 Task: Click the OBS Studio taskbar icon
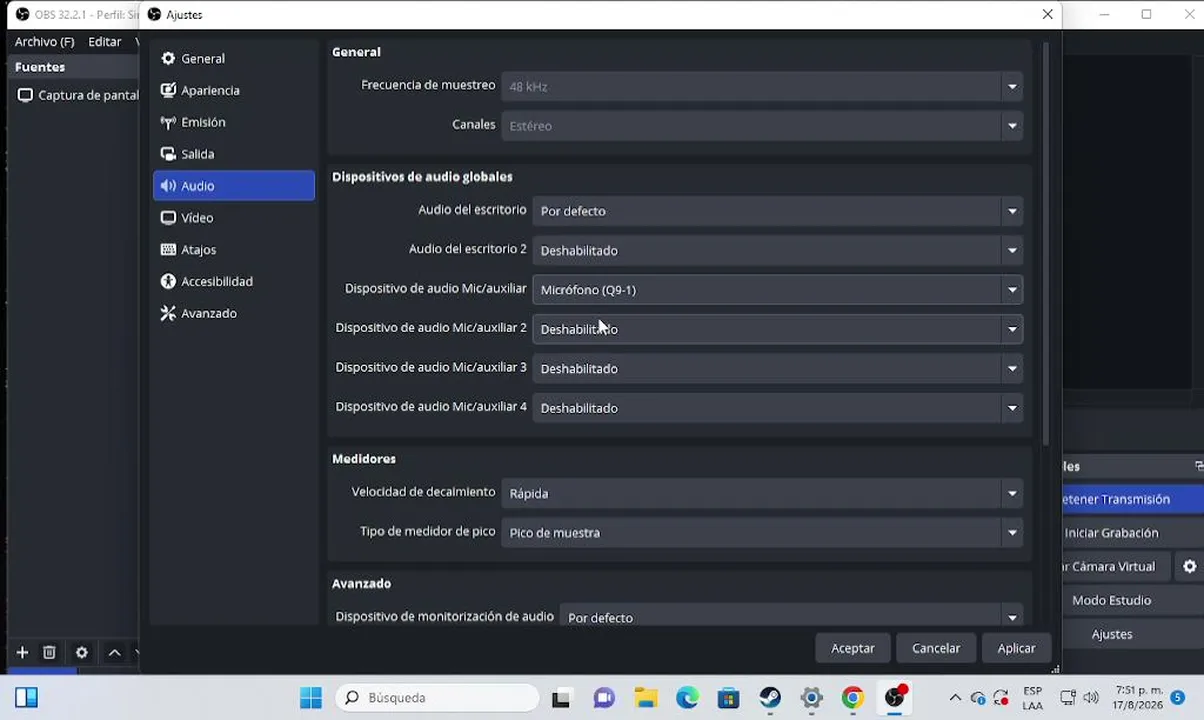[x=895, y=698]
